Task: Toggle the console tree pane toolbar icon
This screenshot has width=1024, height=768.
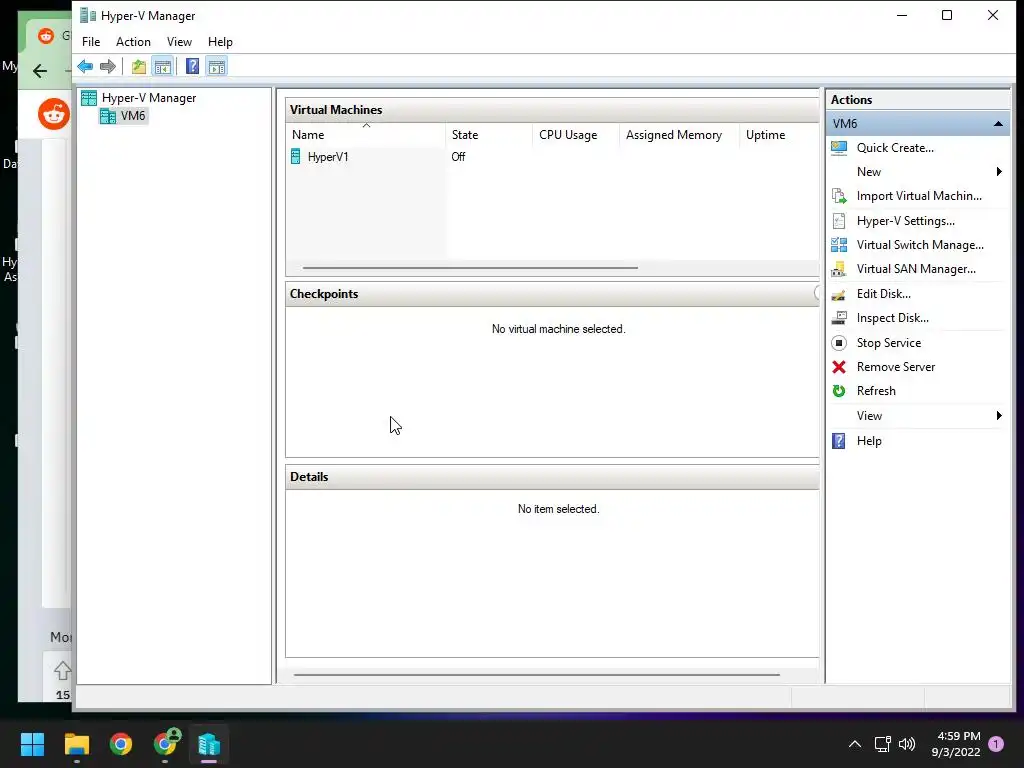Action: [x=163, y=66]
